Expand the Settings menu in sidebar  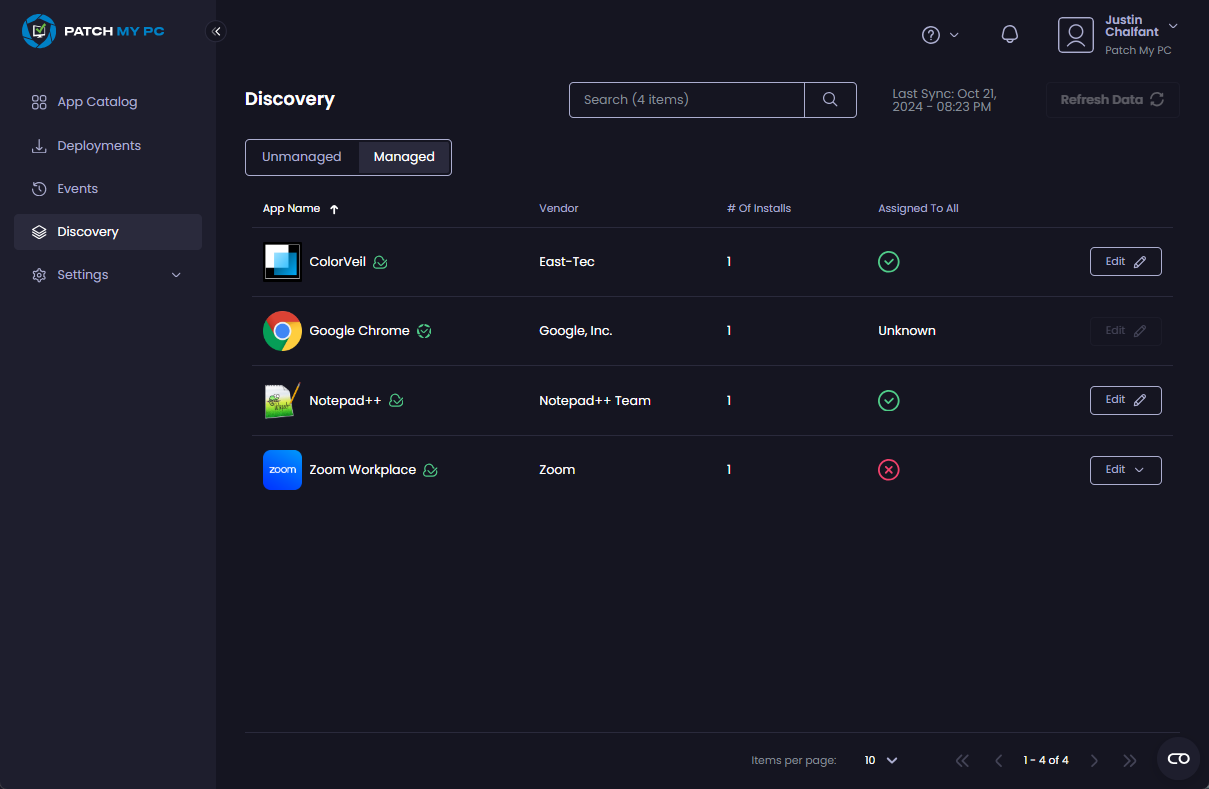[x=108, y=275]
